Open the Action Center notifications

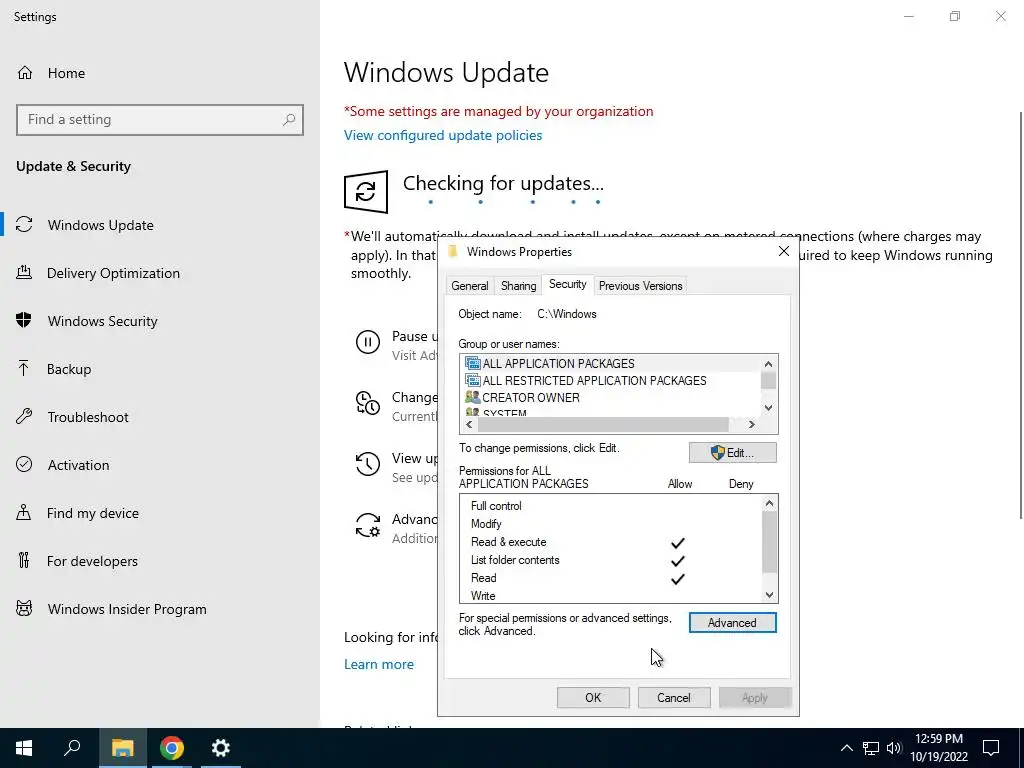click(991, 748)
